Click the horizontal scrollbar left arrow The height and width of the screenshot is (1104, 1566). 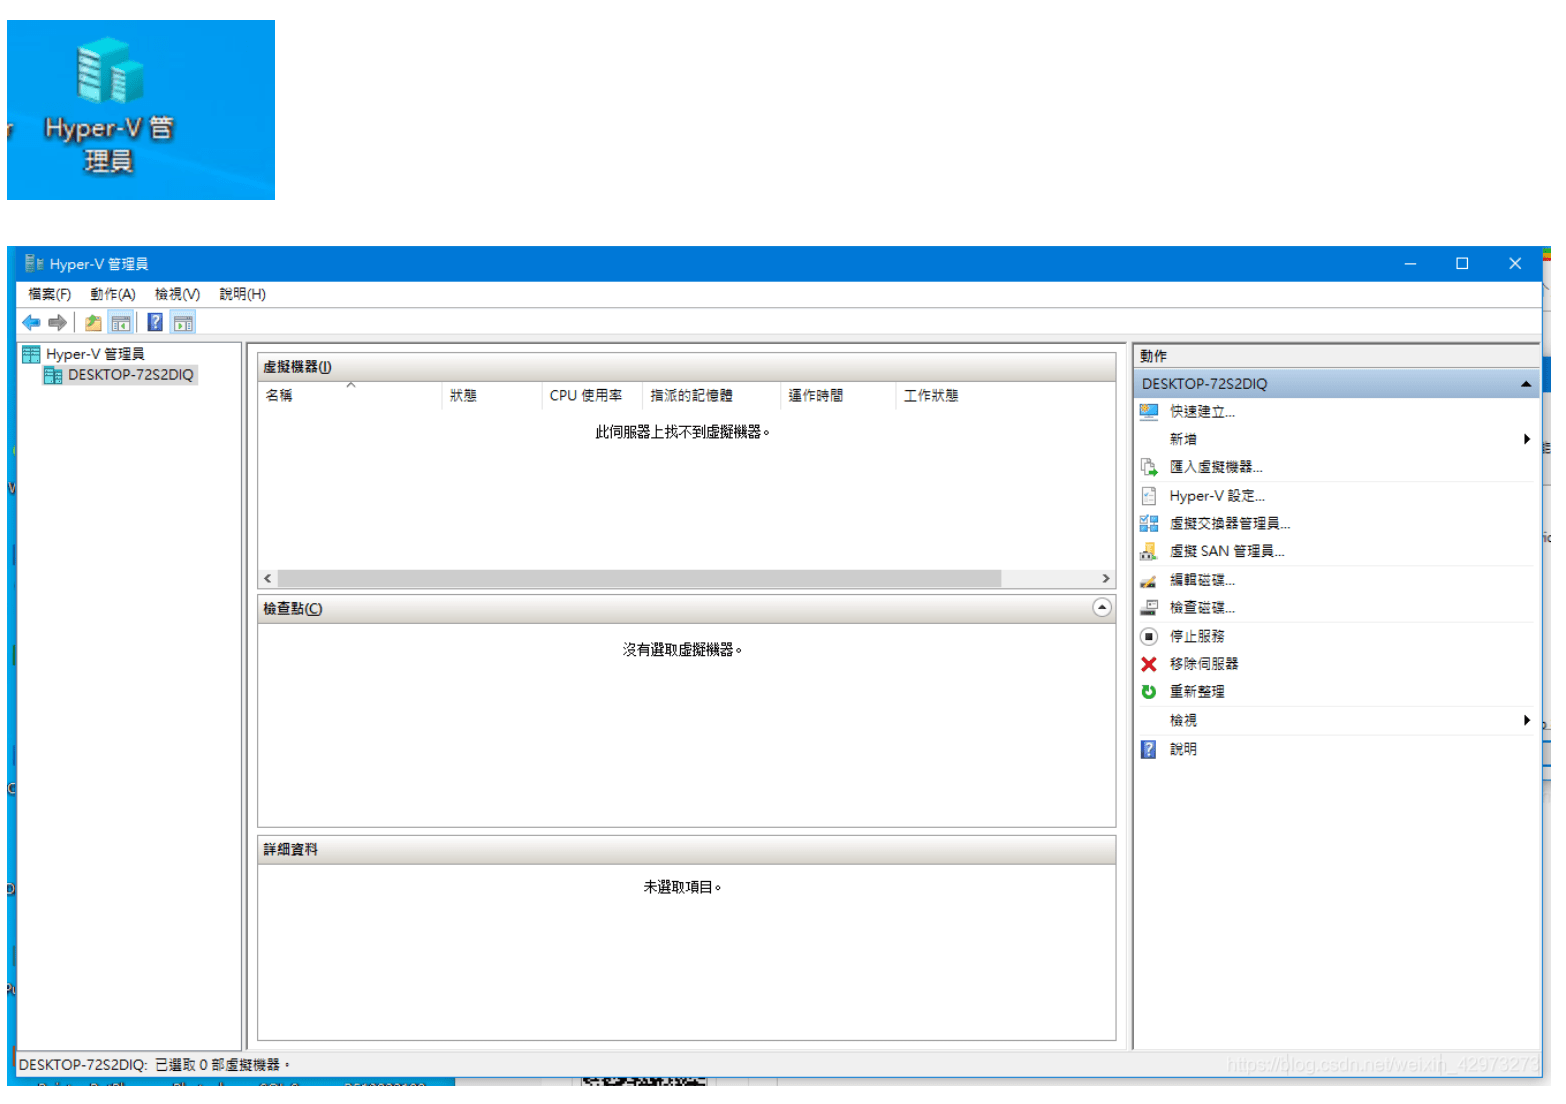pos(268,579)
